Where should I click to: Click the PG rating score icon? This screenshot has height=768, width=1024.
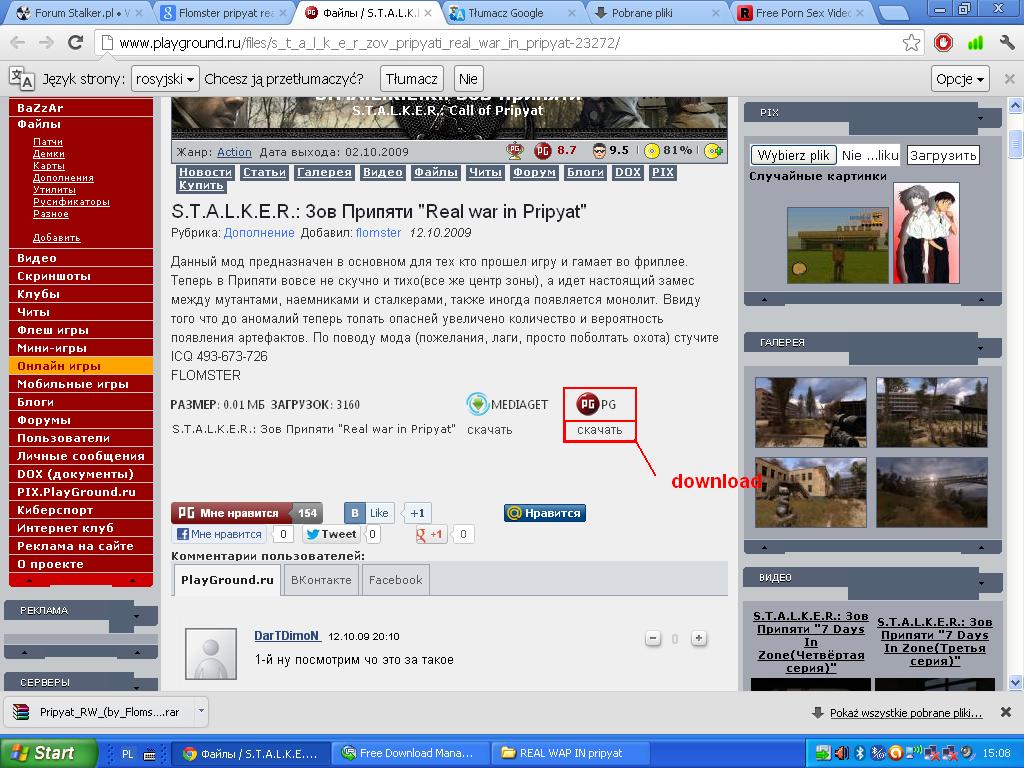(543, 151)
